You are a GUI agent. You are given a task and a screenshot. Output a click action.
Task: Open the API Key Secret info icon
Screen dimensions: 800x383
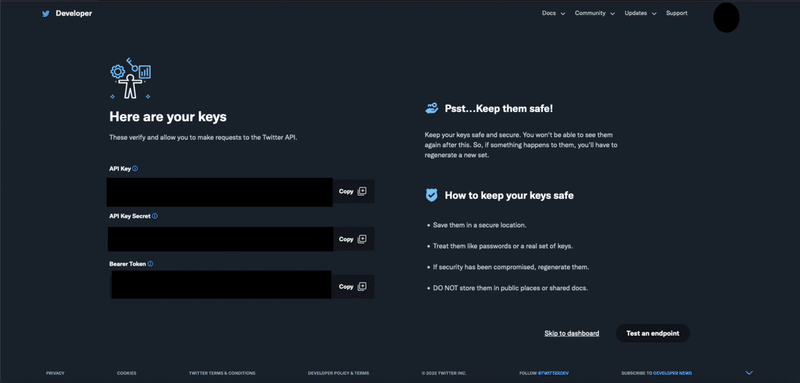click(x=155, y=216)
